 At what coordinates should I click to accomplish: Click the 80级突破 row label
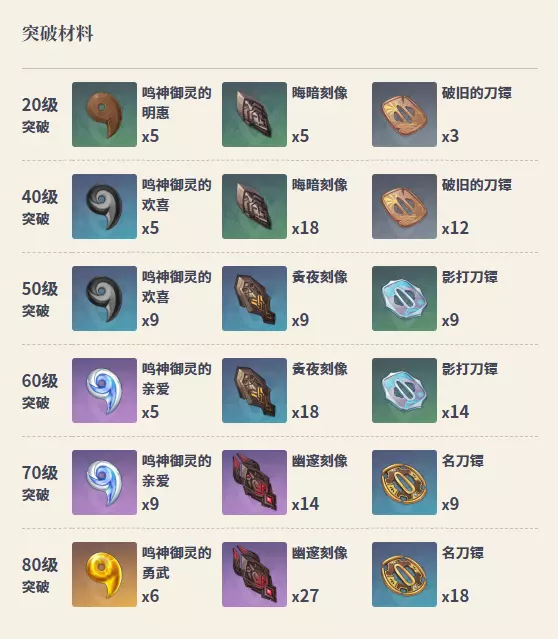point(40,575)
